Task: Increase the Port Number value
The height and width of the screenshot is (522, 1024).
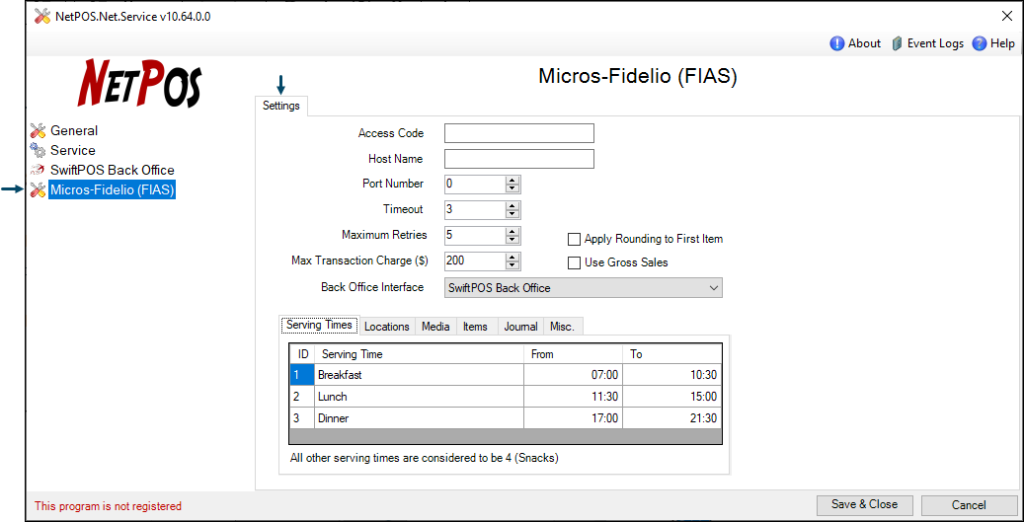Action: tap(513, 180)
